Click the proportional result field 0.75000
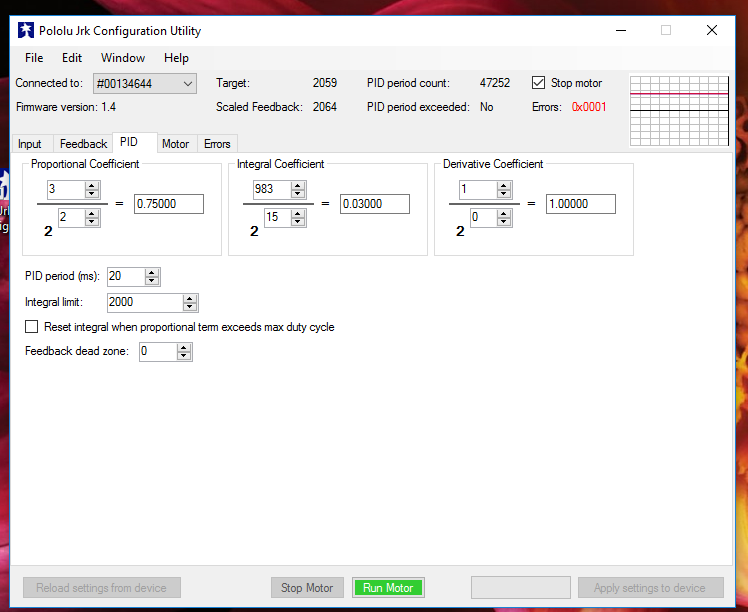 click(x=169, y=204)
